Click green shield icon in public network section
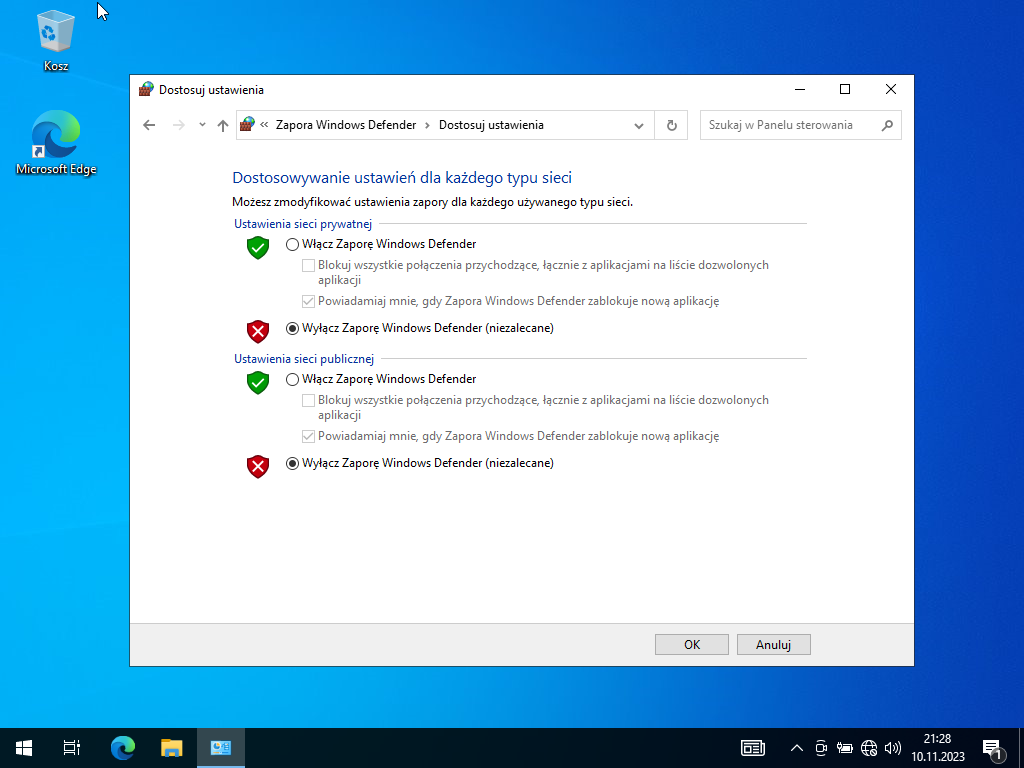Viewport: 1024px width, 768px height. 258,382
